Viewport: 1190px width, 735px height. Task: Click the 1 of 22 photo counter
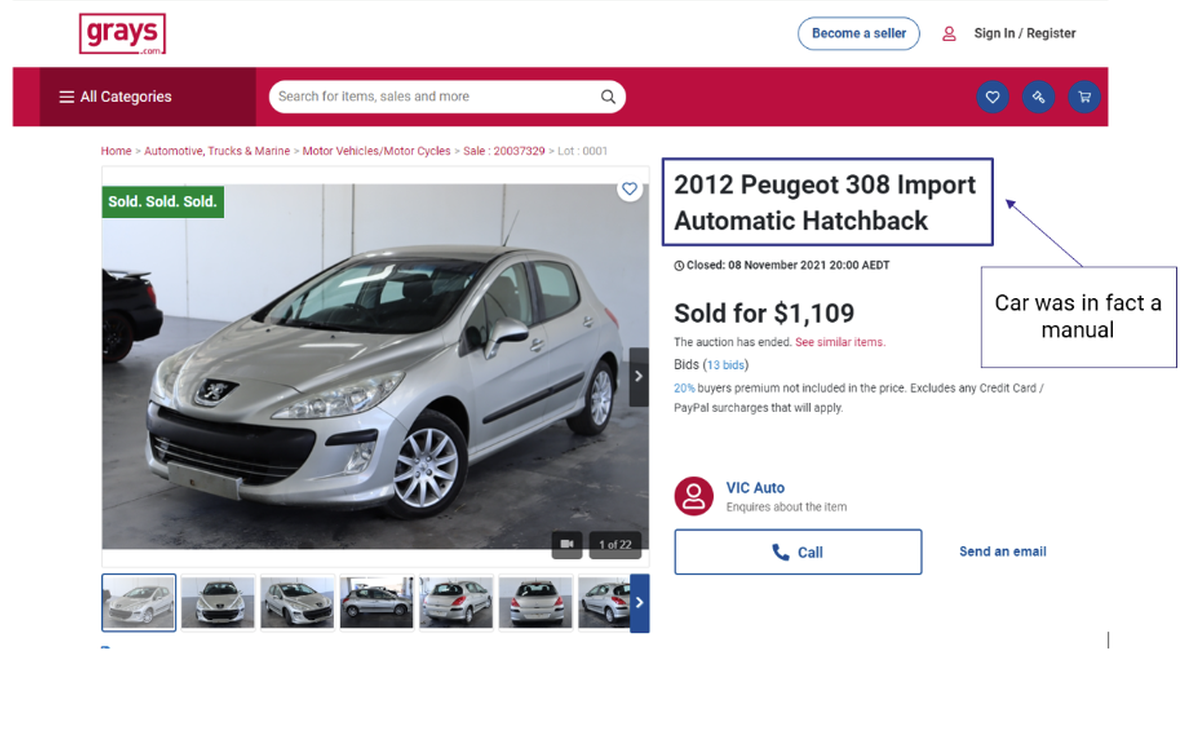[615, 544]
